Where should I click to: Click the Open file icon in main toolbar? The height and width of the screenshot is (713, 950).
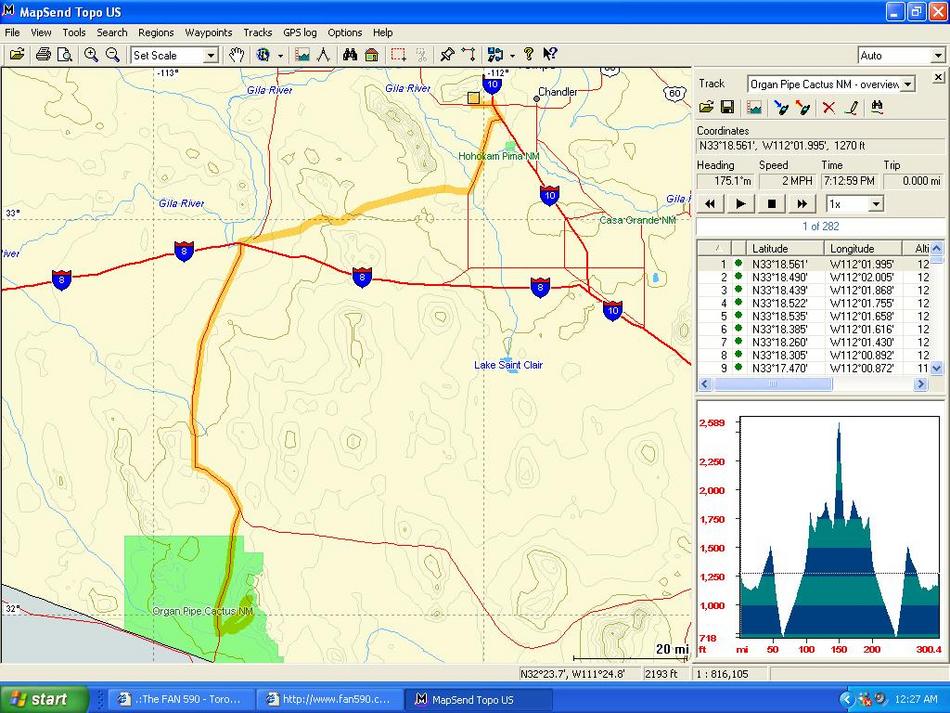tap(17, 55)
